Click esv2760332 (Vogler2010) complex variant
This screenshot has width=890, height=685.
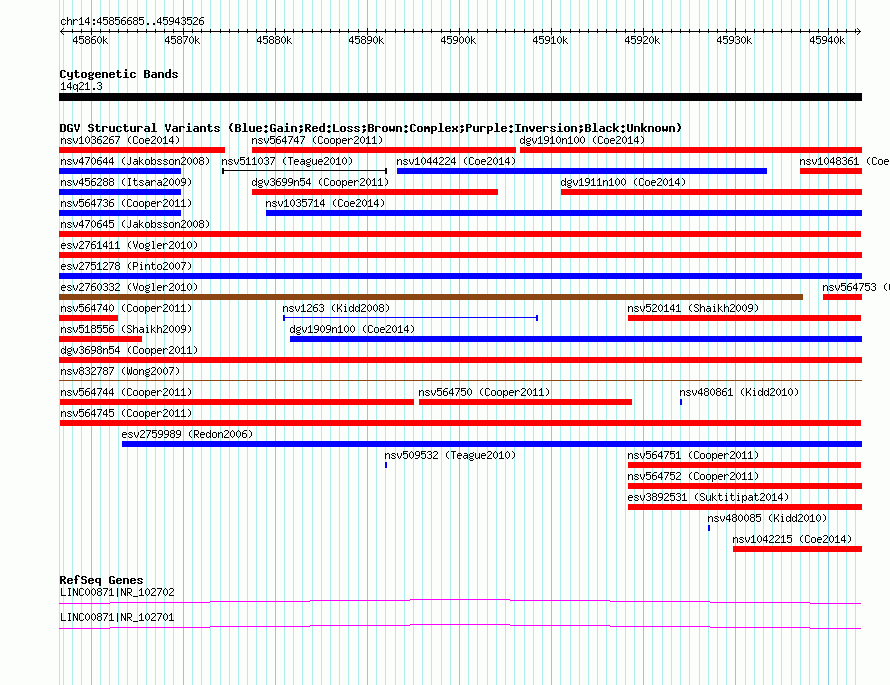click(x=431, y=297)
